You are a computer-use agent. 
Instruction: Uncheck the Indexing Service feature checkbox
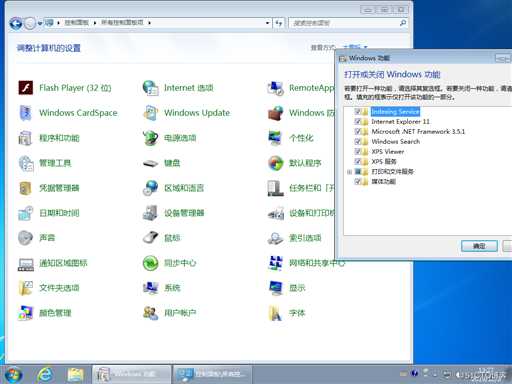[358, 111]
